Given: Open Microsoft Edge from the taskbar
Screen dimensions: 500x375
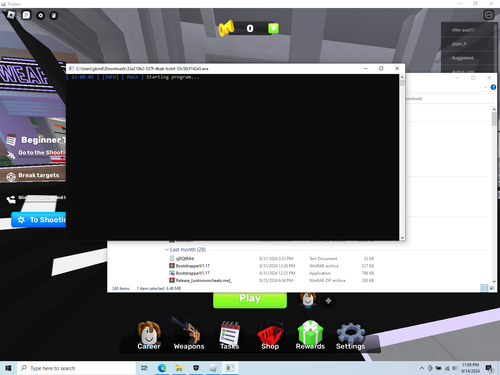Looking at the screenshot, I should coord(162,368).
